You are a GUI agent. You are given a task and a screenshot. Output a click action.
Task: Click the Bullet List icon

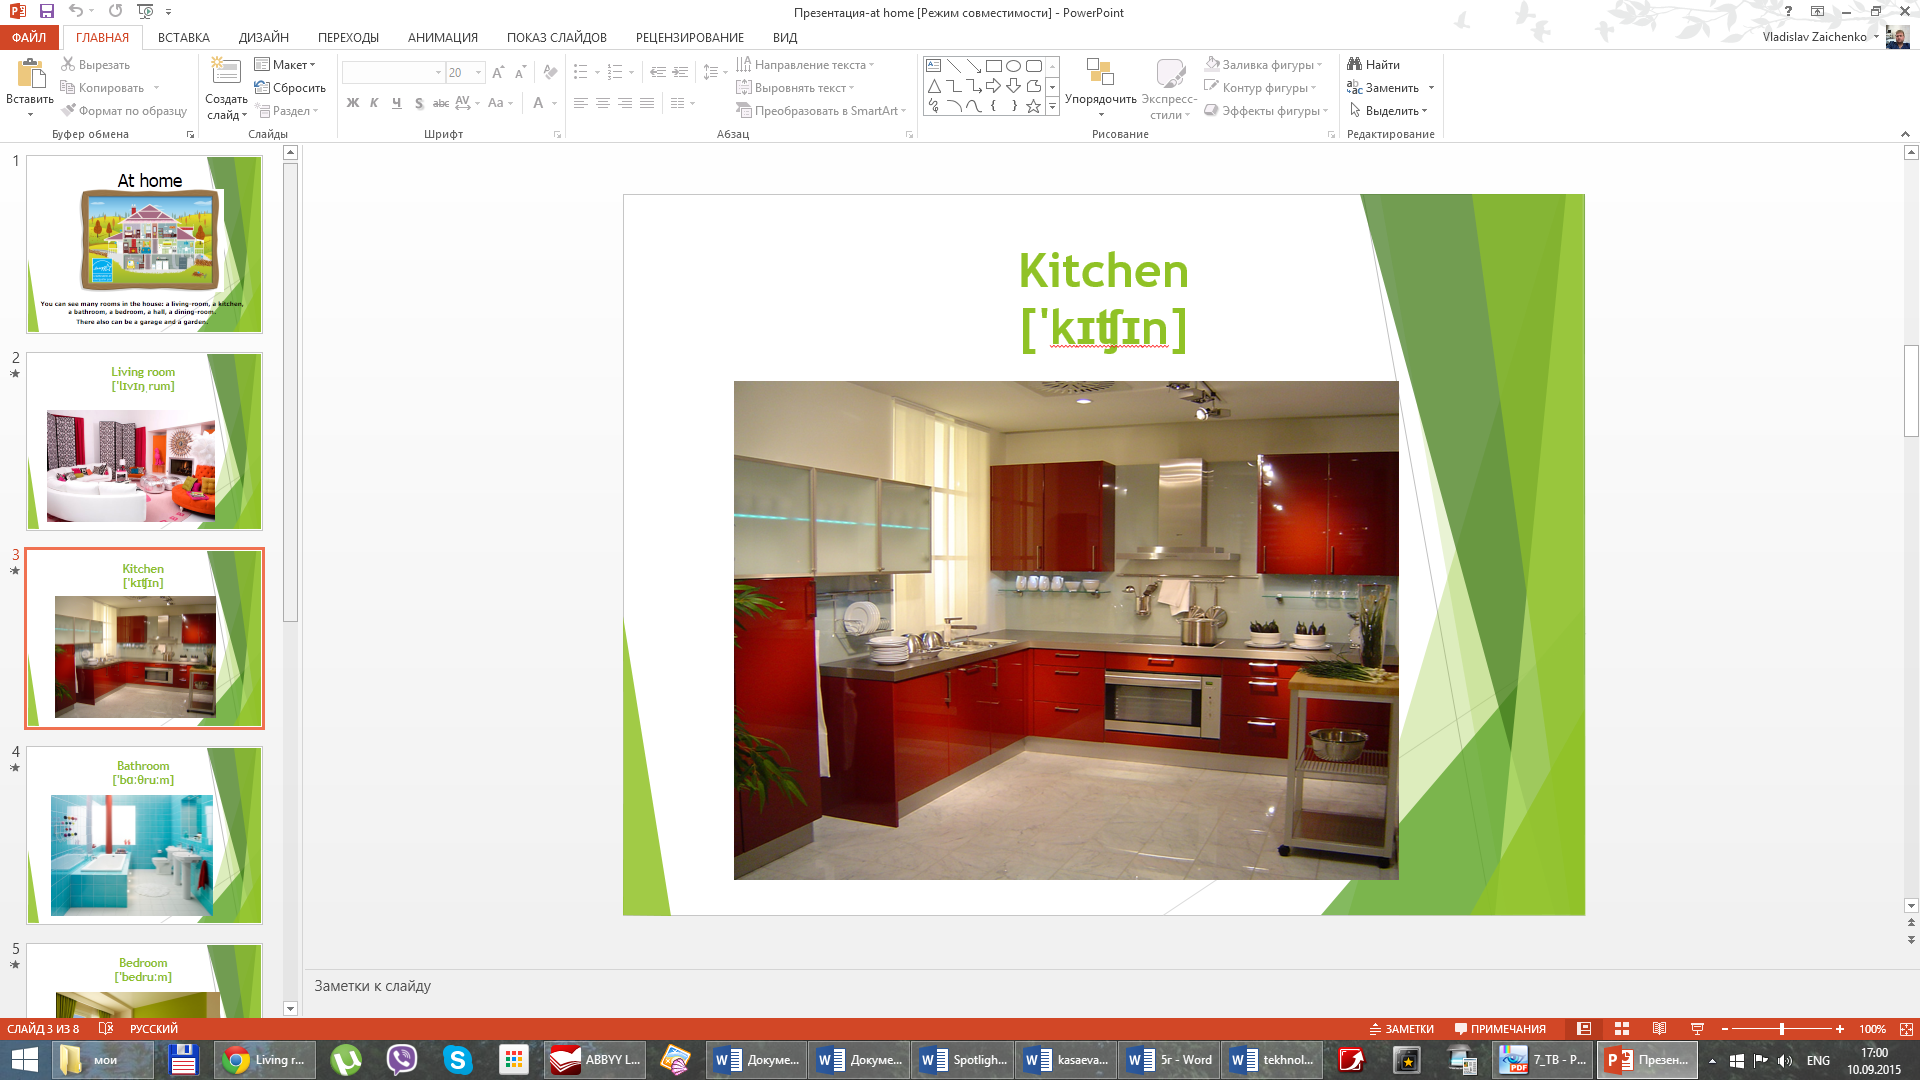coord(583,70)
